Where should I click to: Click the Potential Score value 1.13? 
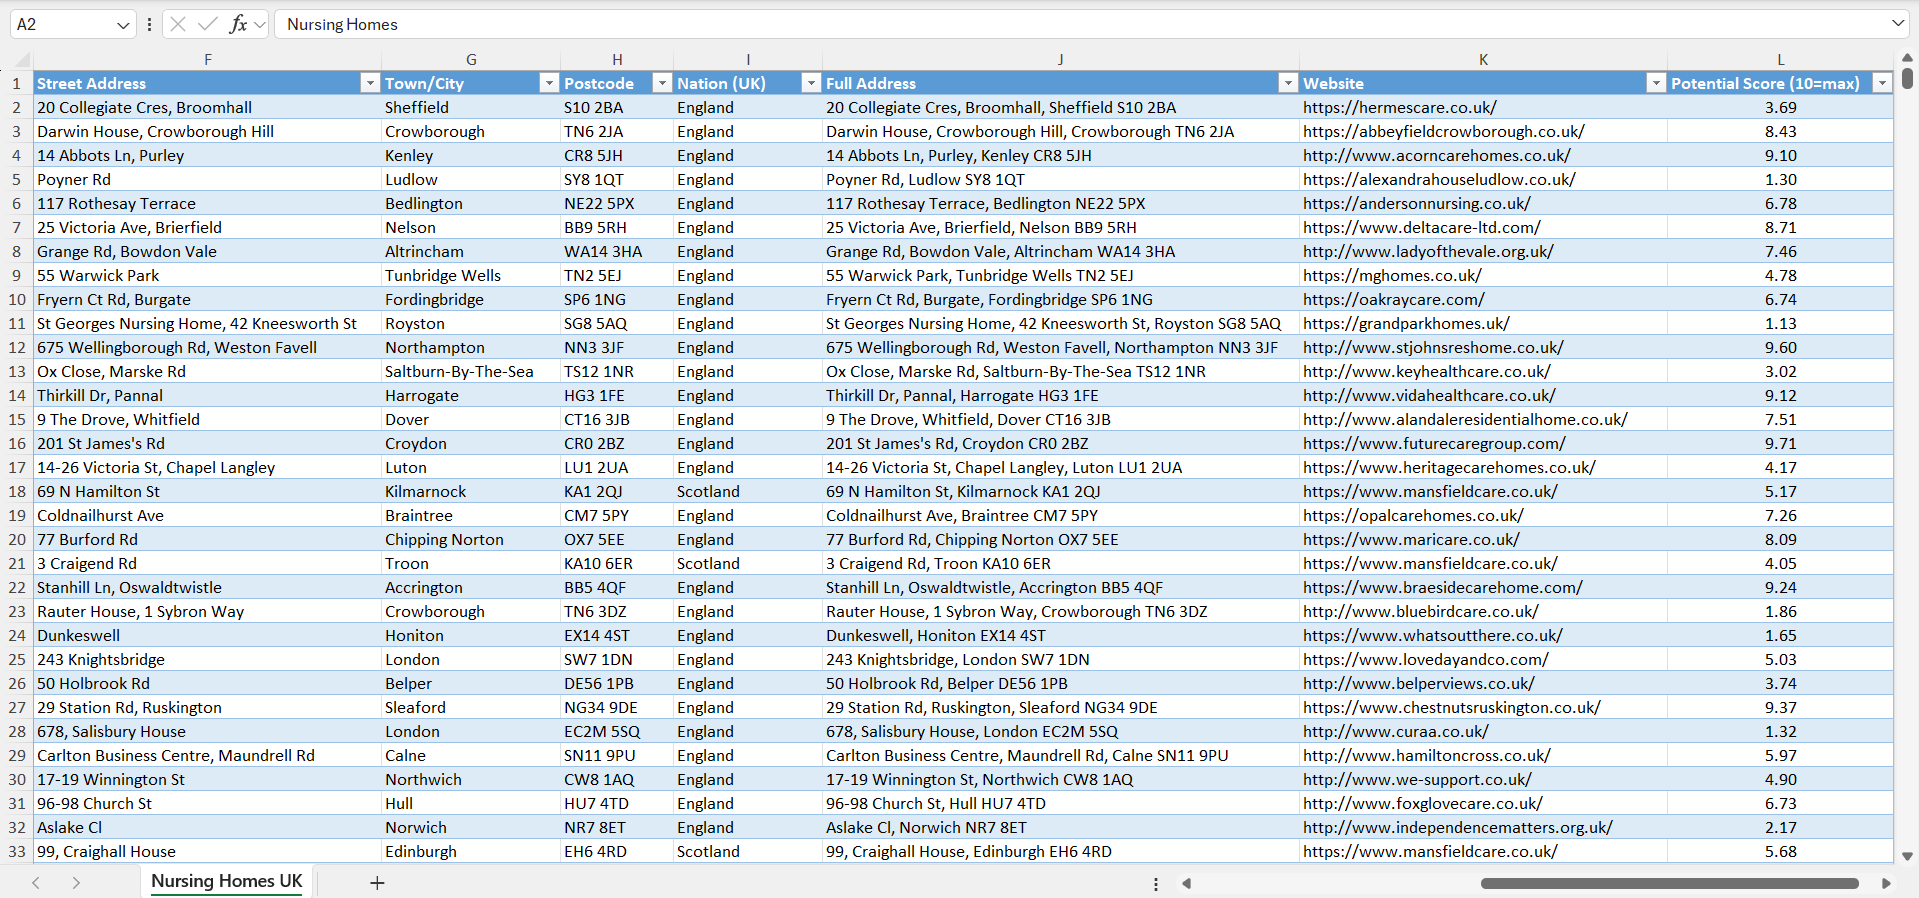[x=1781, y=323]
